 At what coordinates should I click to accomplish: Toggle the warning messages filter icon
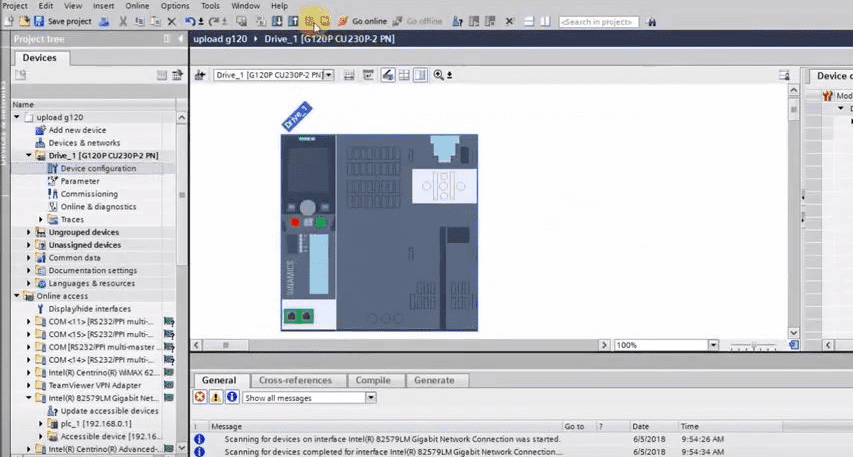[x=216, y=397]
